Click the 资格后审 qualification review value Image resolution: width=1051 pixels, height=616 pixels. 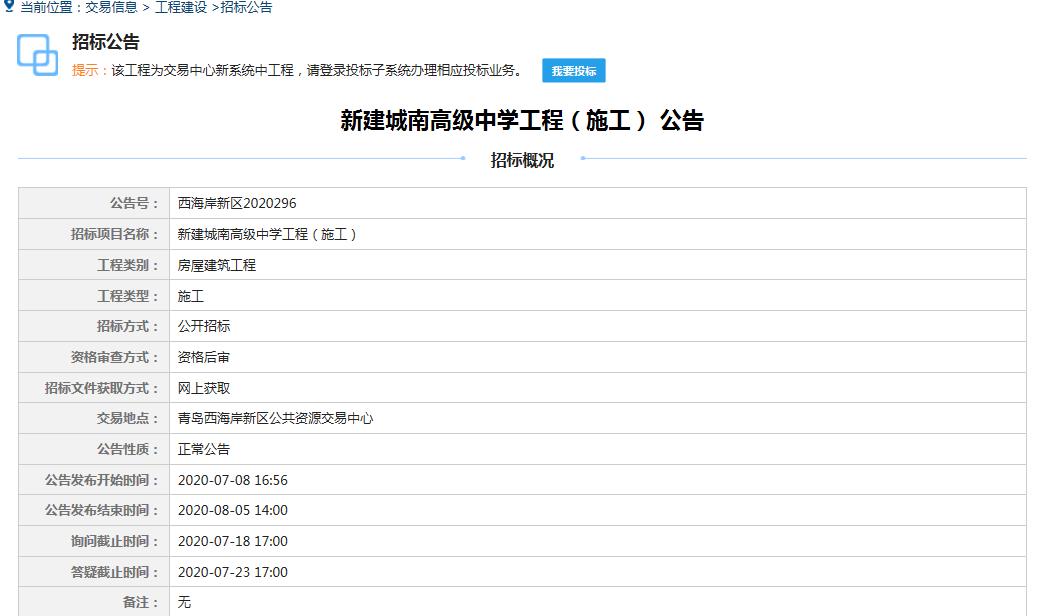[204, 357]
